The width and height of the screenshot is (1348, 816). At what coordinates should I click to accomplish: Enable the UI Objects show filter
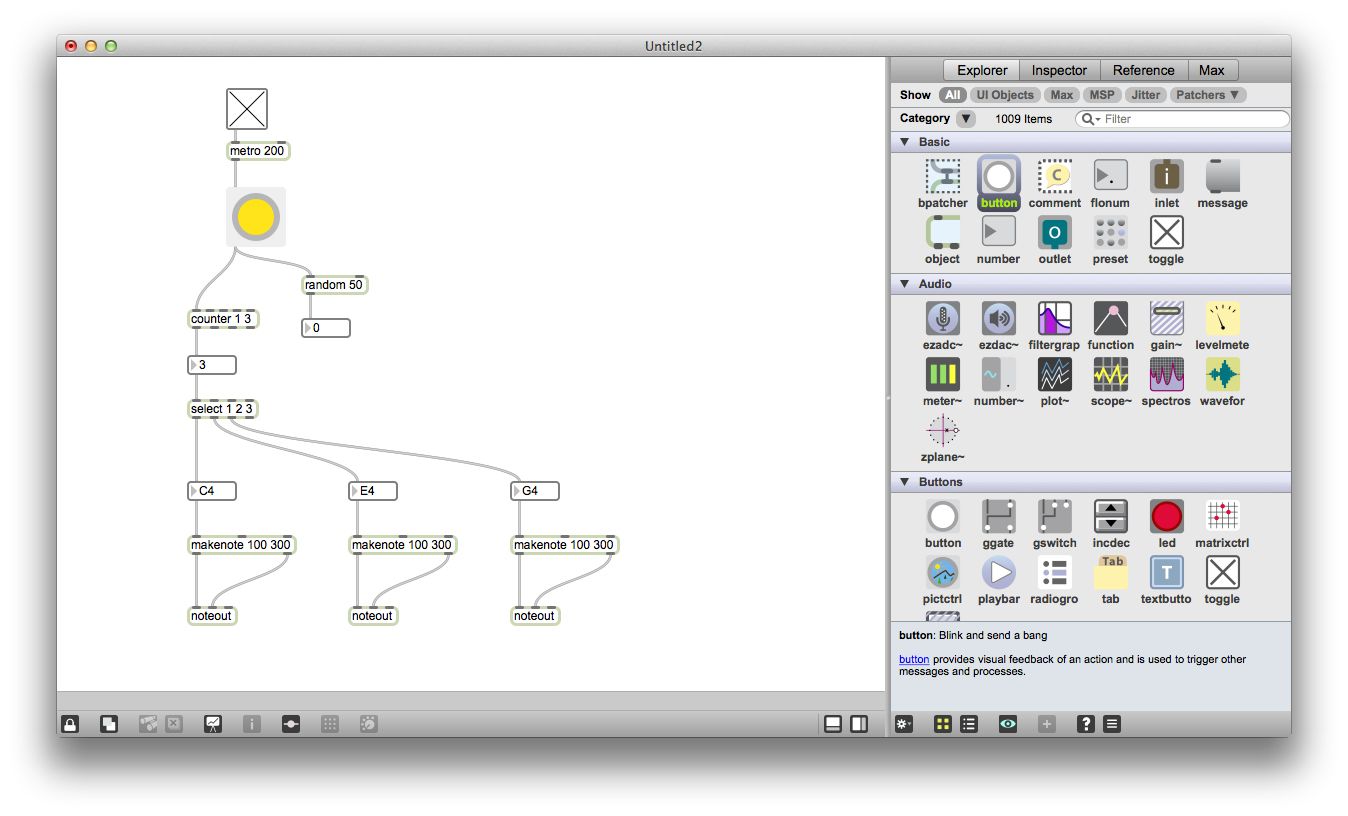coord(1004,94)
